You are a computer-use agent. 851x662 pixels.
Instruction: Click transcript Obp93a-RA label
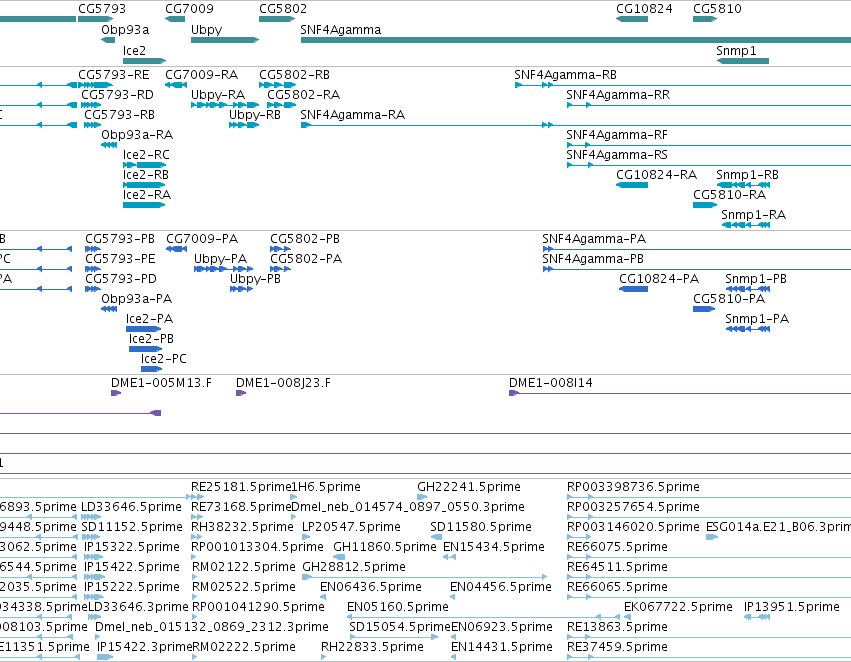click(137, 135)
